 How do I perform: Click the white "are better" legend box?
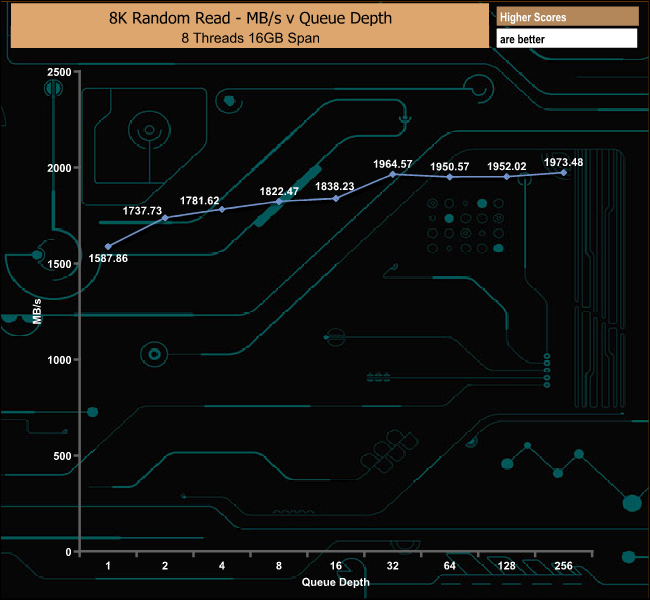[x=566, y=39]
